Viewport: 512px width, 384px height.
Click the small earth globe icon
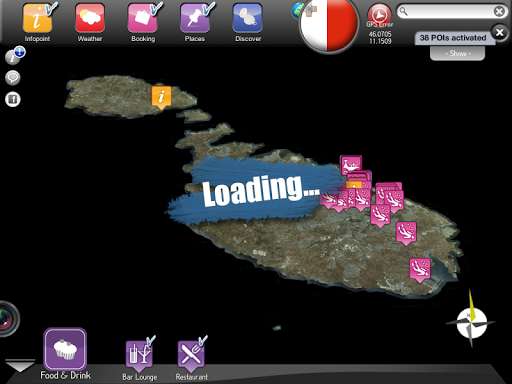(296, 10)
